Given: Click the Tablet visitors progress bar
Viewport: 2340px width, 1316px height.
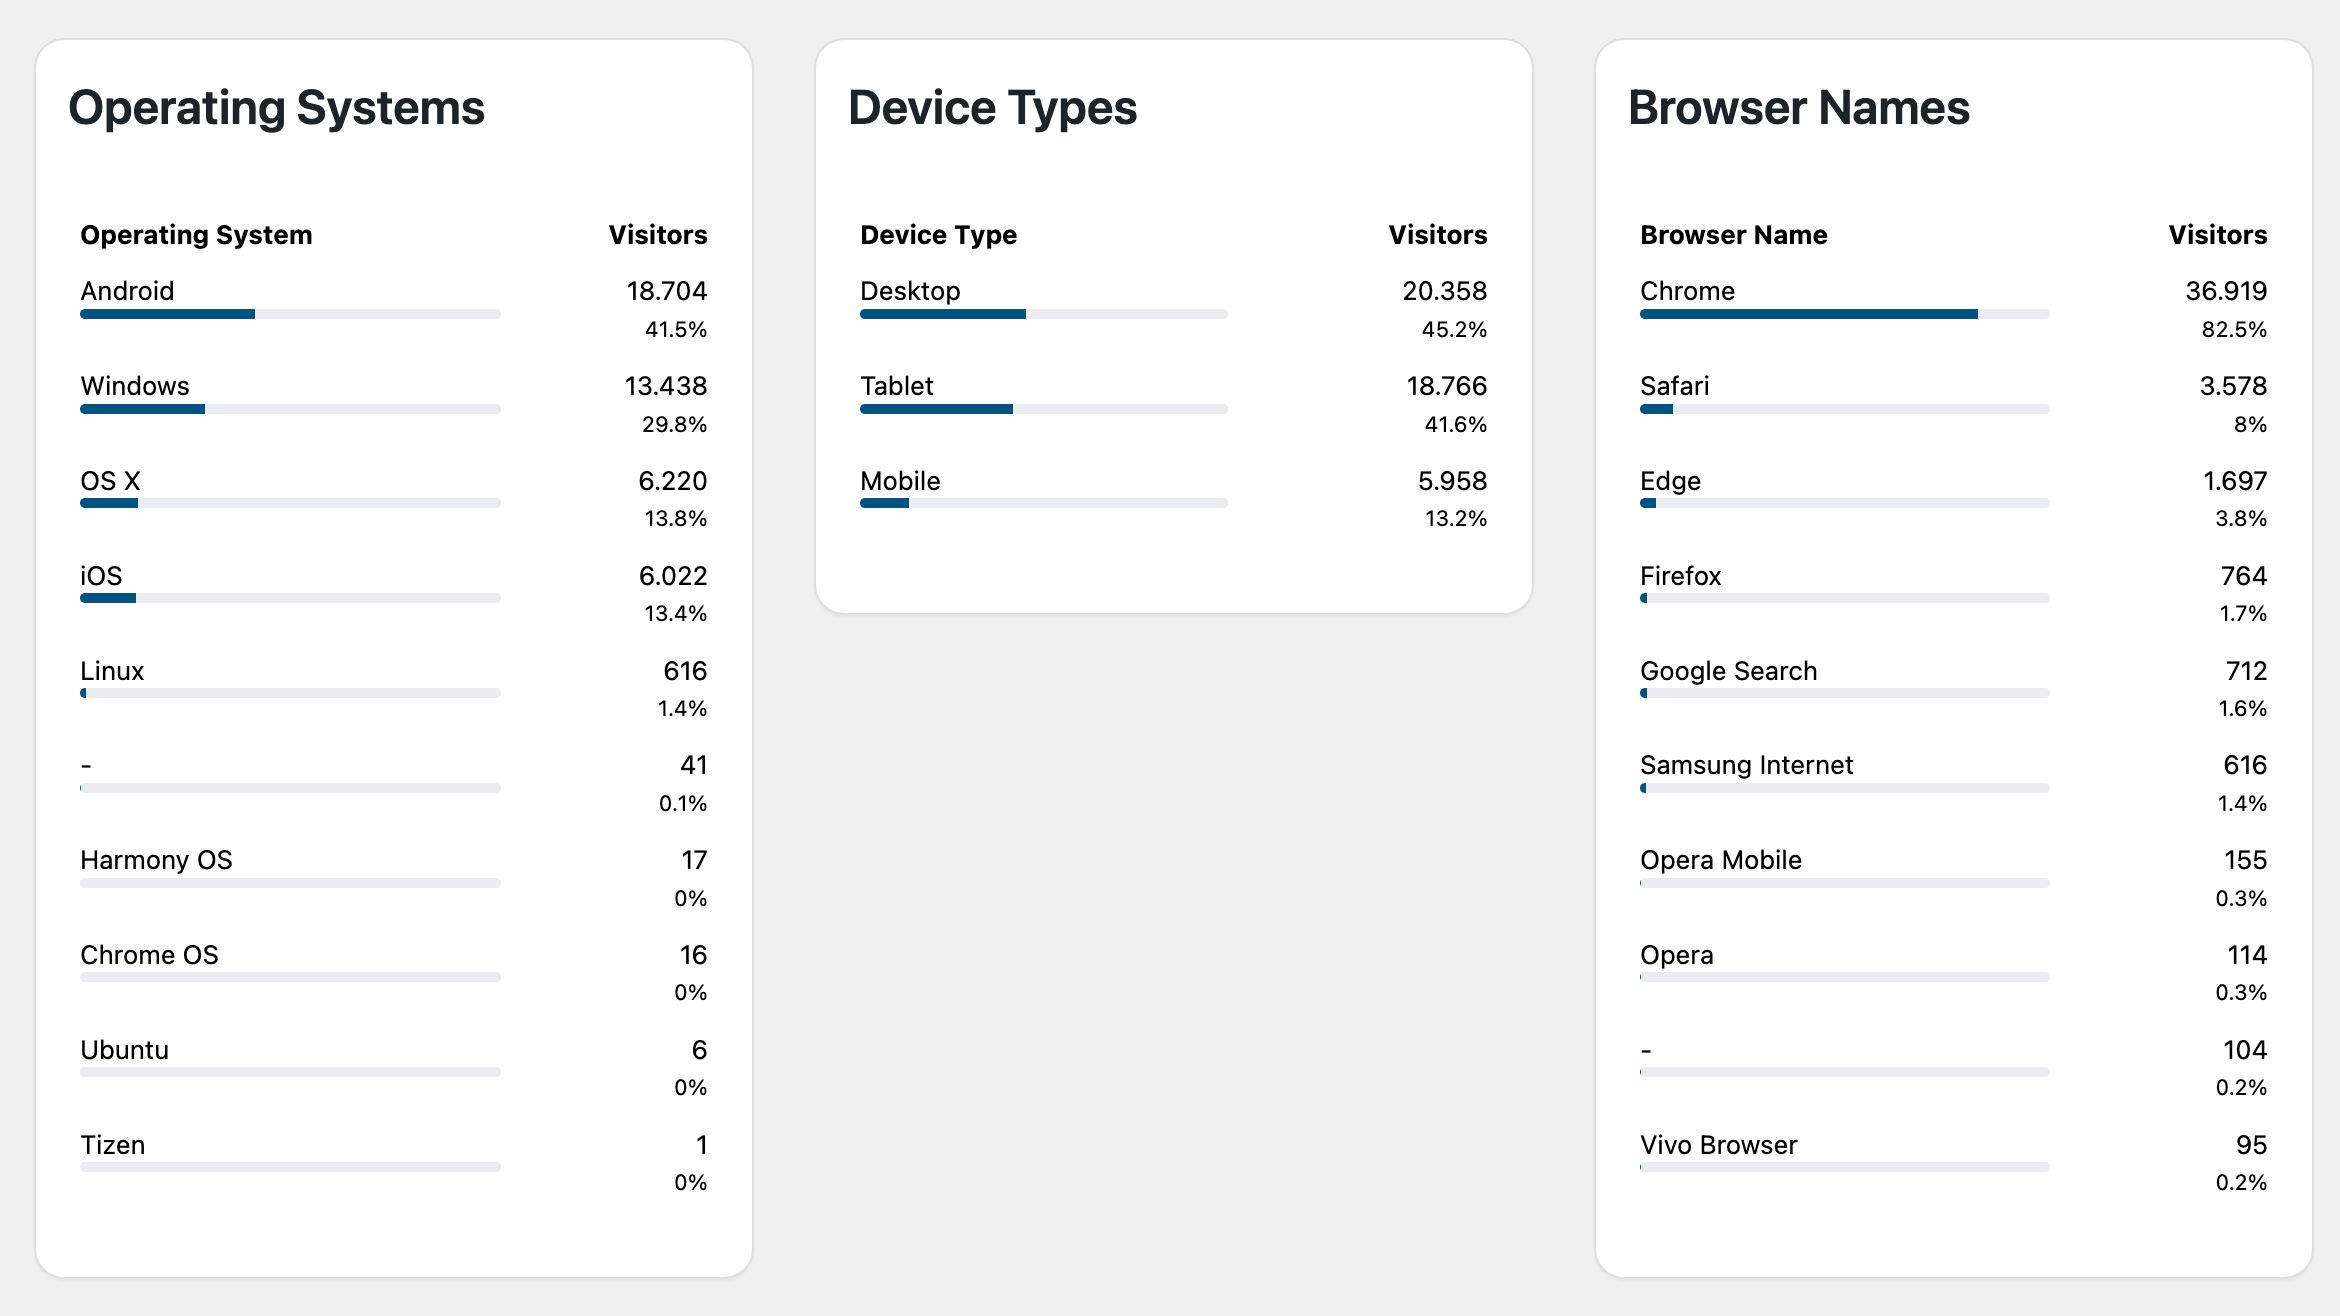Looking at the screenshot, I should tap(1043, 409).
